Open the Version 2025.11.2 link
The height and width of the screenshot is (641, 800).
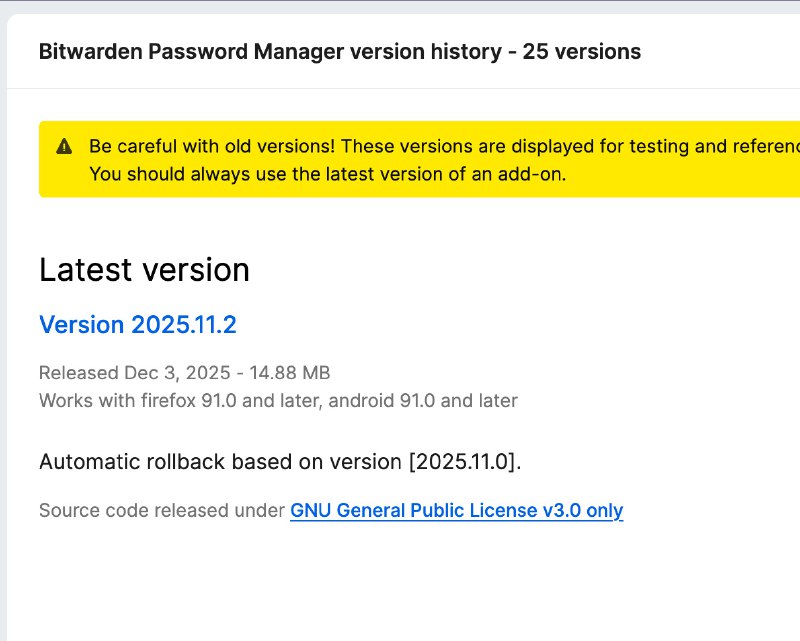[x=137, y=324]
